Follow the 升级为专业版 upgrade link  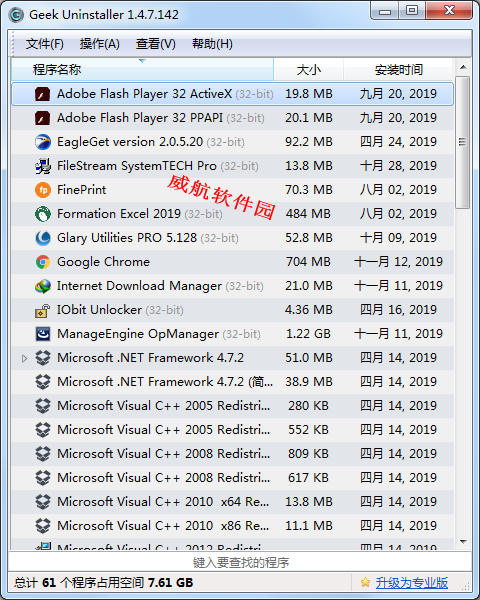point(411,583)
